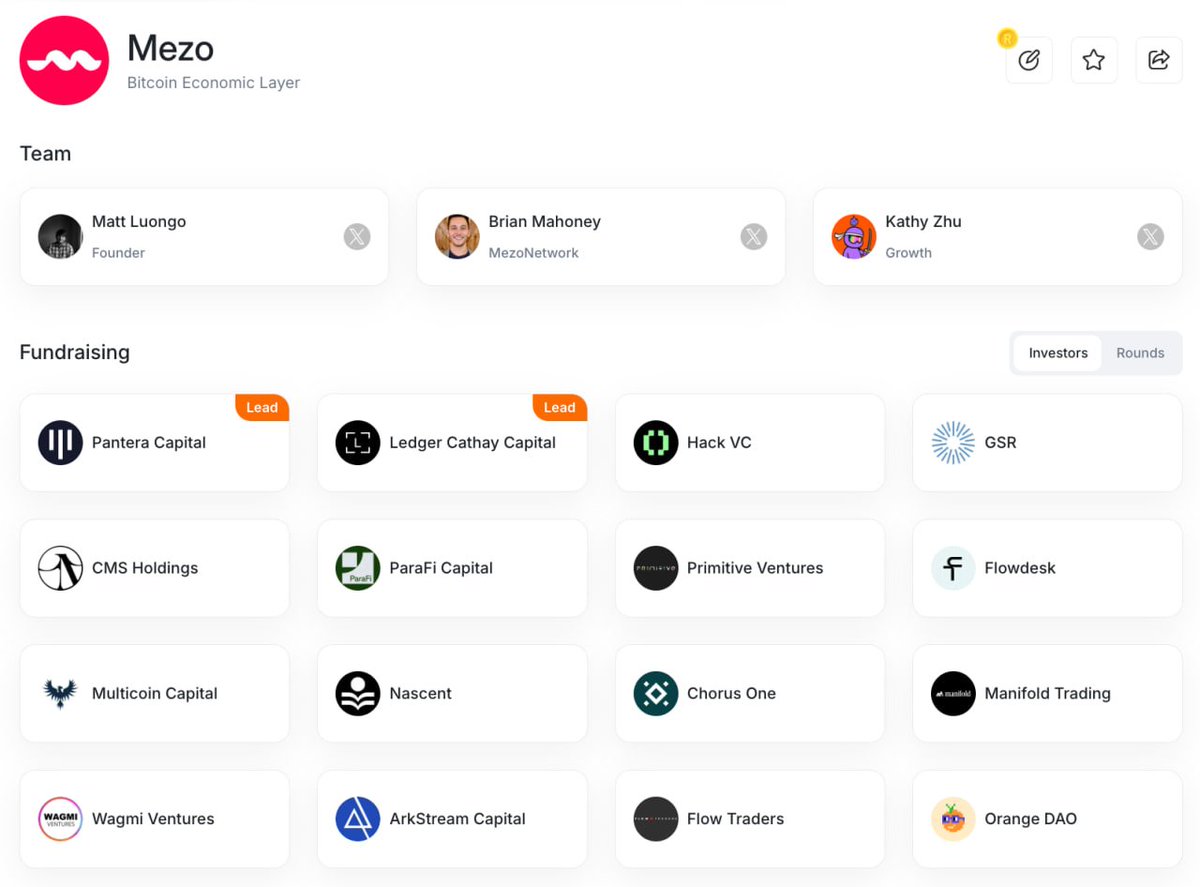Select the Orange DAO name text
This screenshot has height=887, width=1200.
[x=1031, y=819]
